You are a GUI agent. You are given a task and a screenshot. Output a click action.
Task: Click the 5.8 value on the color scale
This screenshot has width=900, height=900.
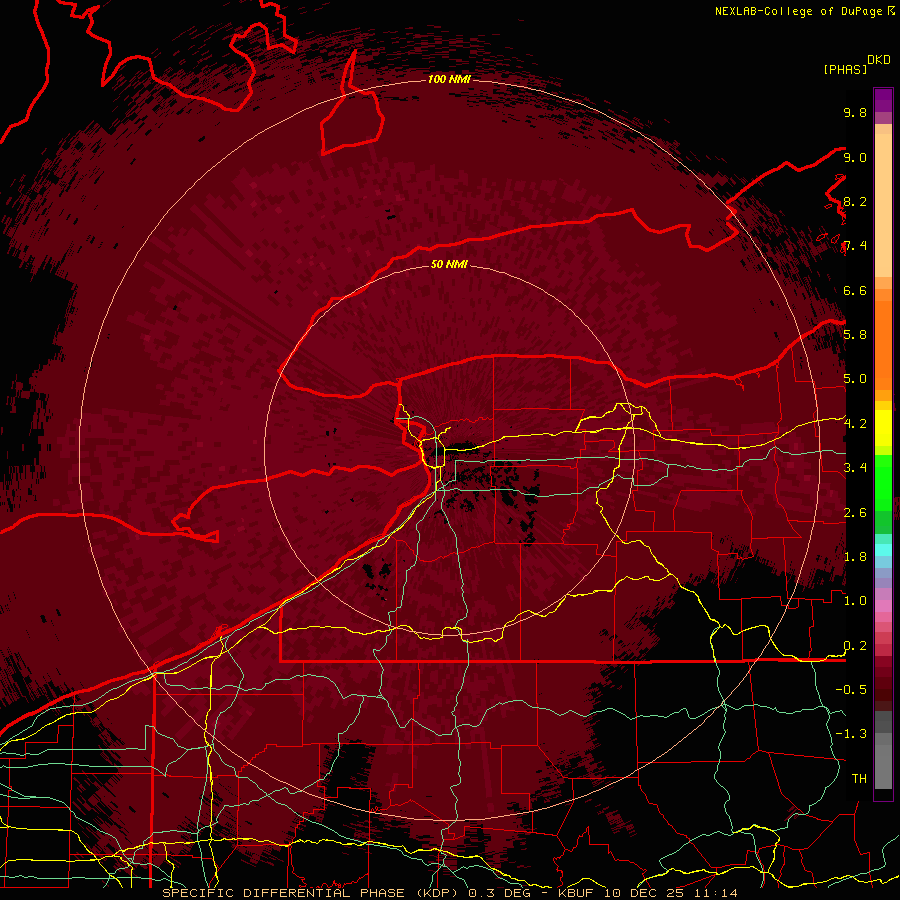click(855, 335)
